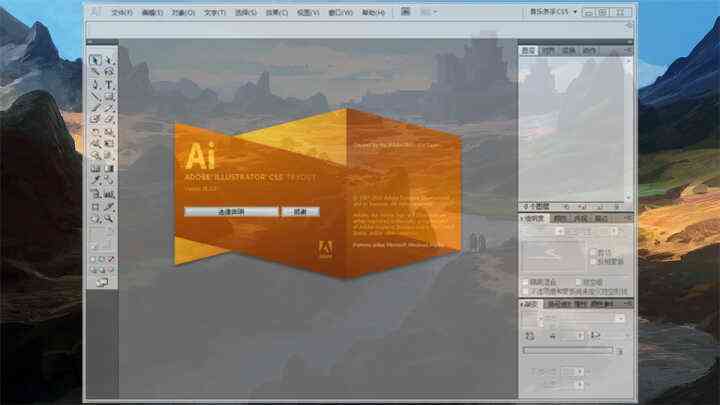Open the 帮助(H) menu
720x405 pixels.
373,12
